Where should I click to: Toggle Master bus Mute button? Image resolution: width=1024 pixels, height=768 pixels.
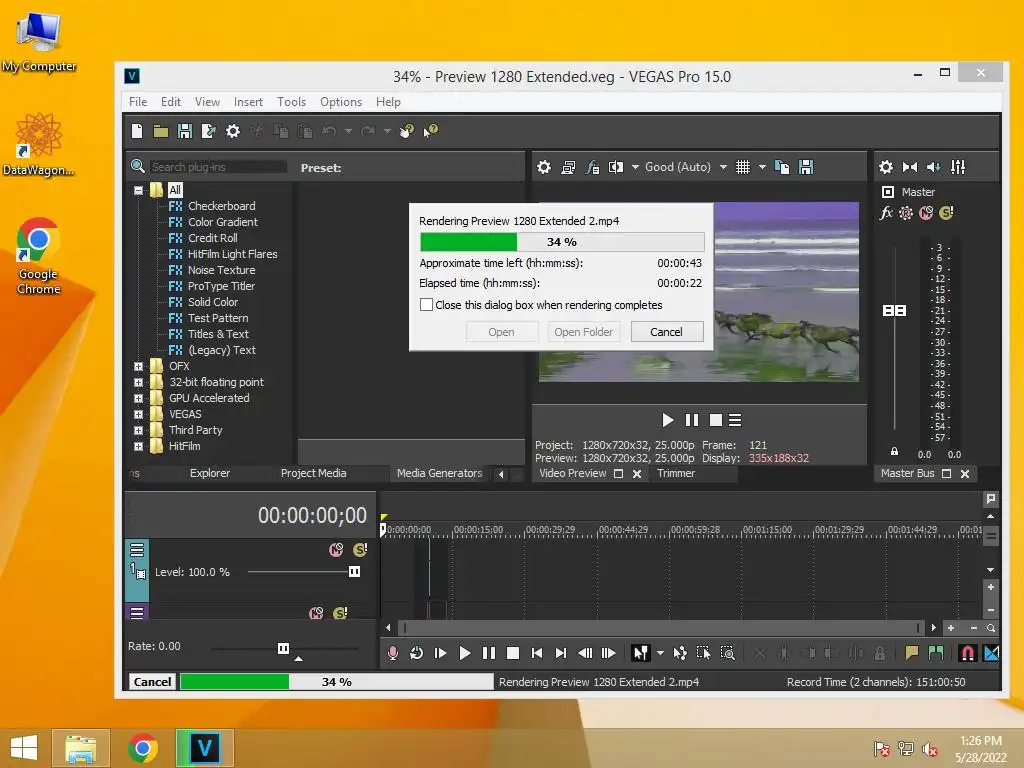(x=926, y=213)
